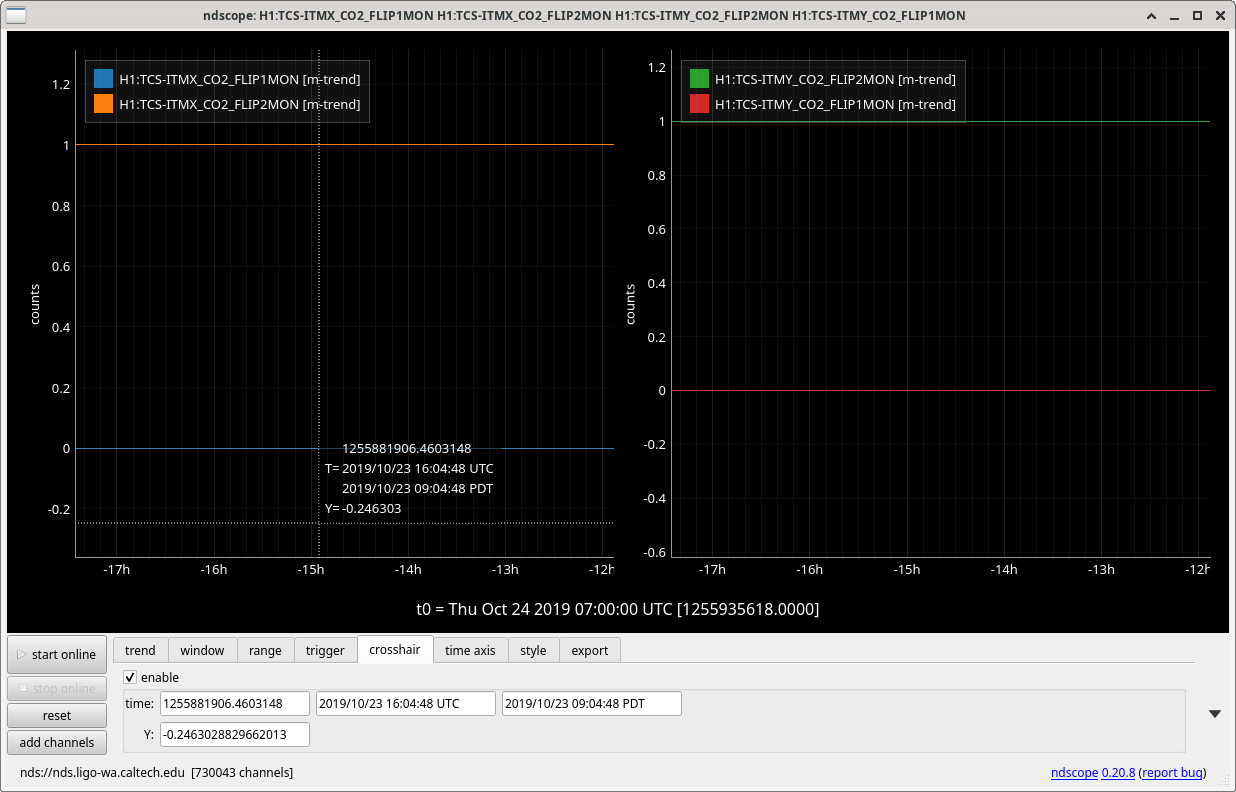Click the crosshair GPS time 1255881906.4603148 readout
The height and width of the screenshot is (792, 1236).
click(x=406, y=448)
